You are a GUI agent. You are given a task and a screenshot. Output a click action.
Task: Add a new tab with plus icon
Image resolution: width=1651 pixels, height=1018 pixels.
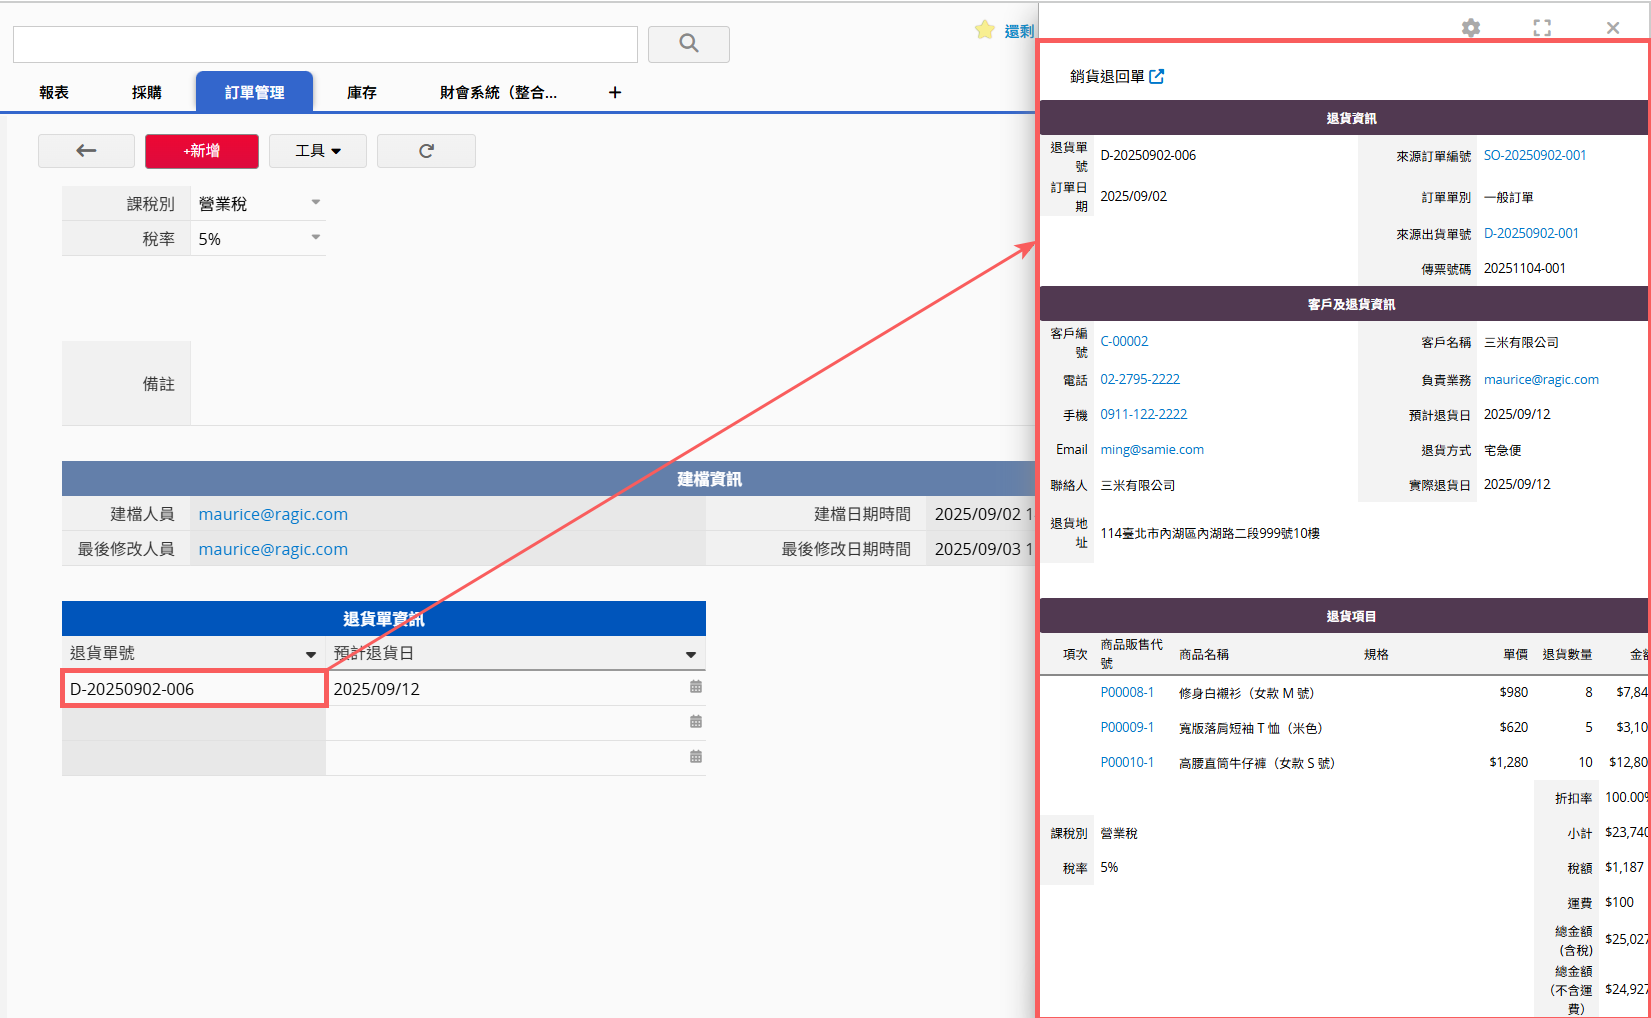(615, 93)
